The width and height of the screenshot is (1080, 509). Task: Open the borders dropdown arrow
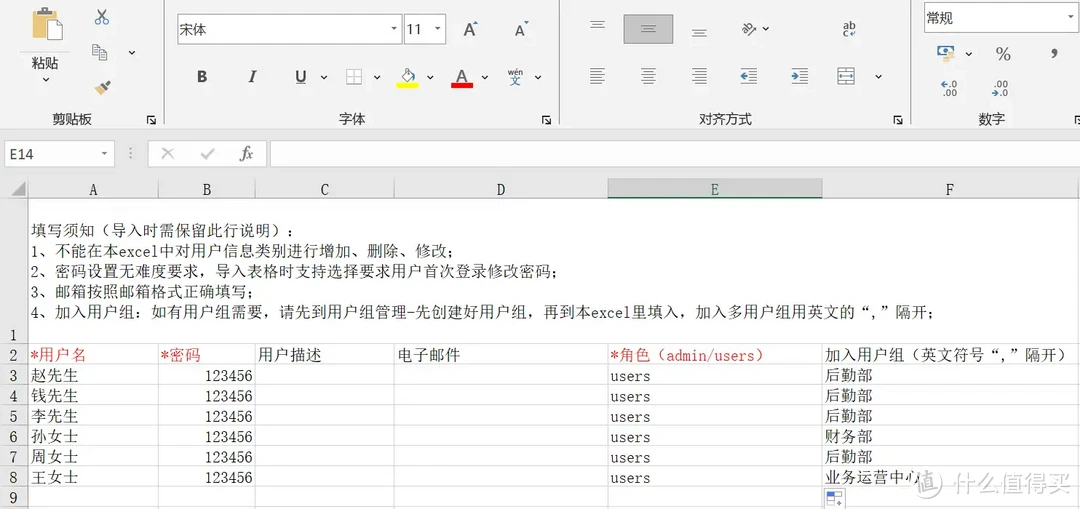coord(377,77)
